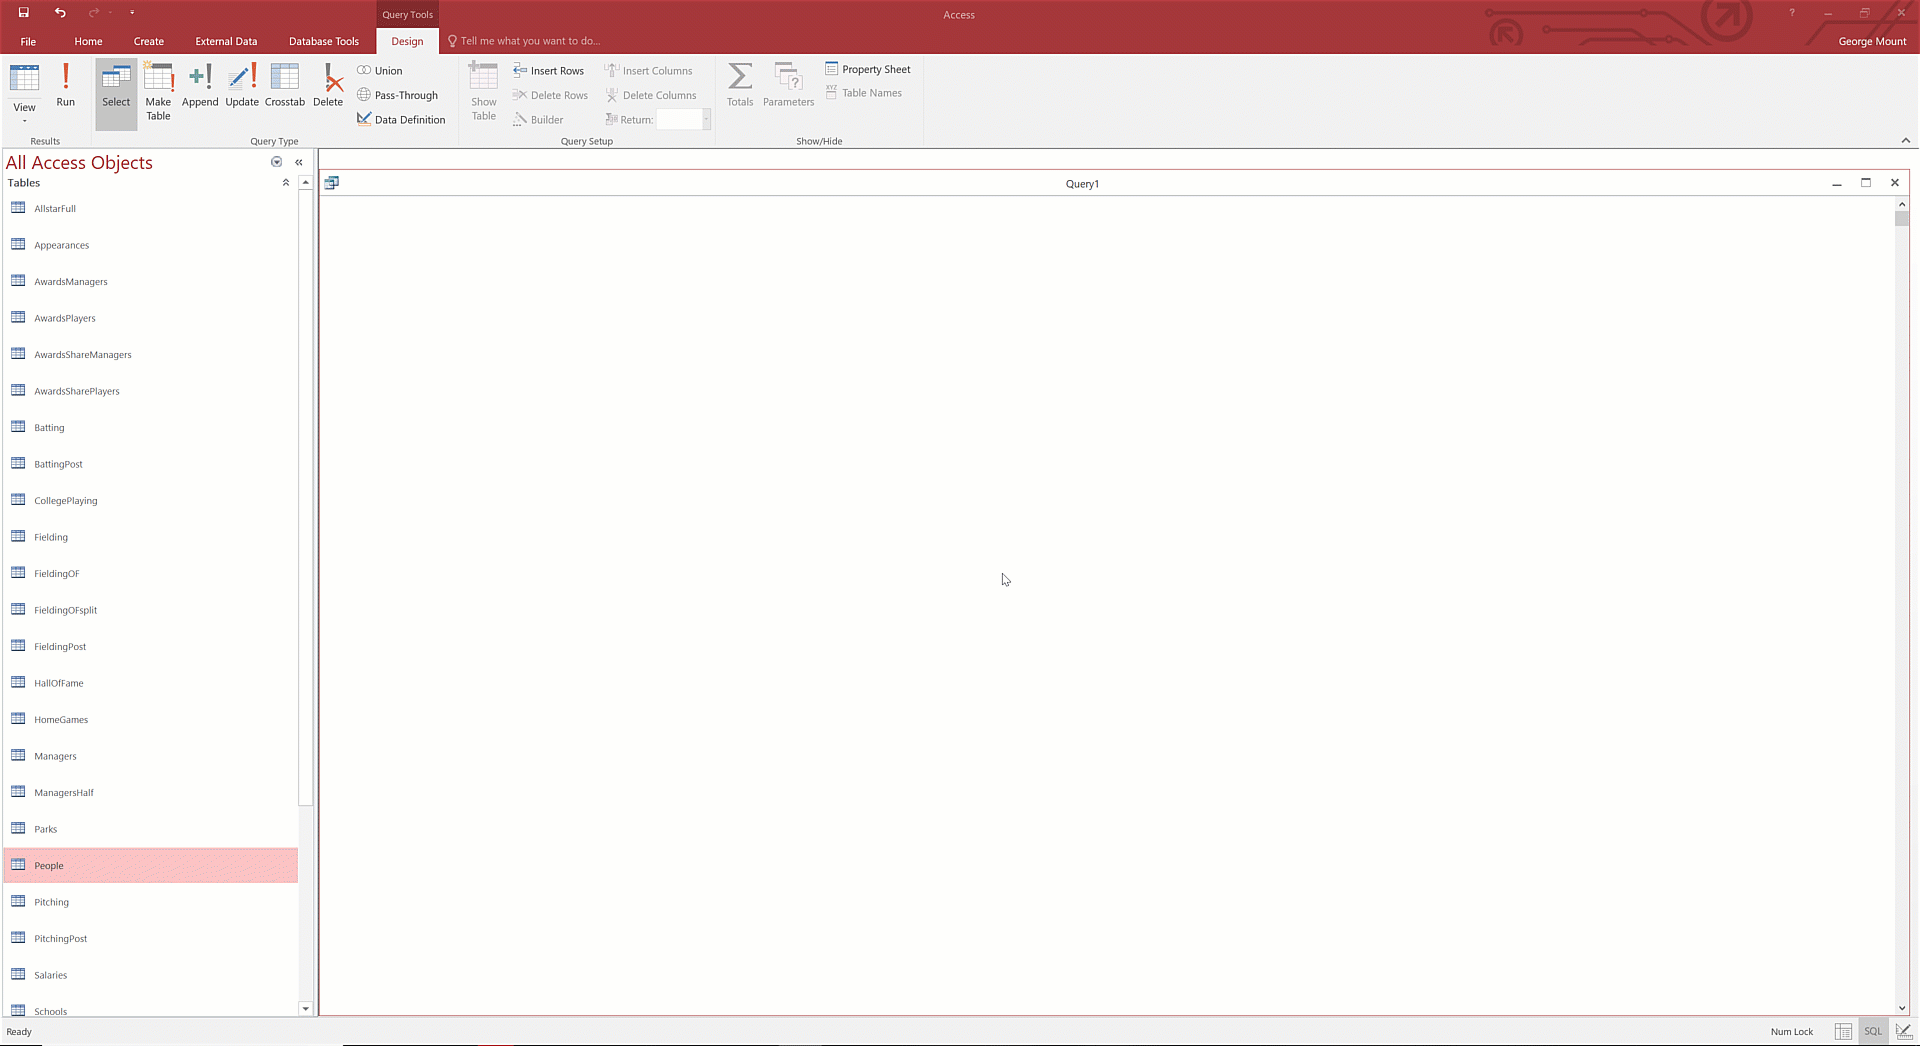Select the Parks table
The height and width of the screenshot is (1046, 1920).
pos(151,829)
